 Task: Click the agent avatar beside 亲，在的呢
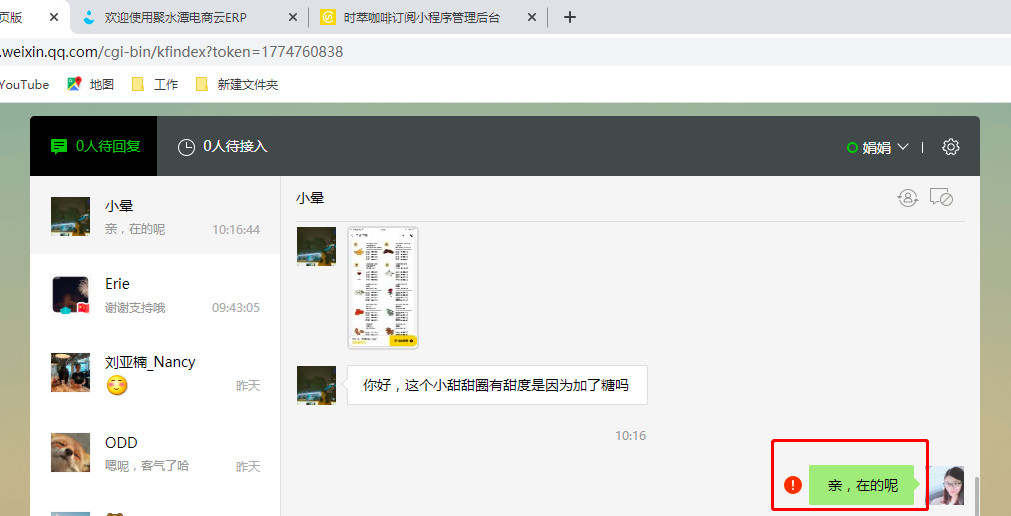pyautogui.click(x=945, y=485)
